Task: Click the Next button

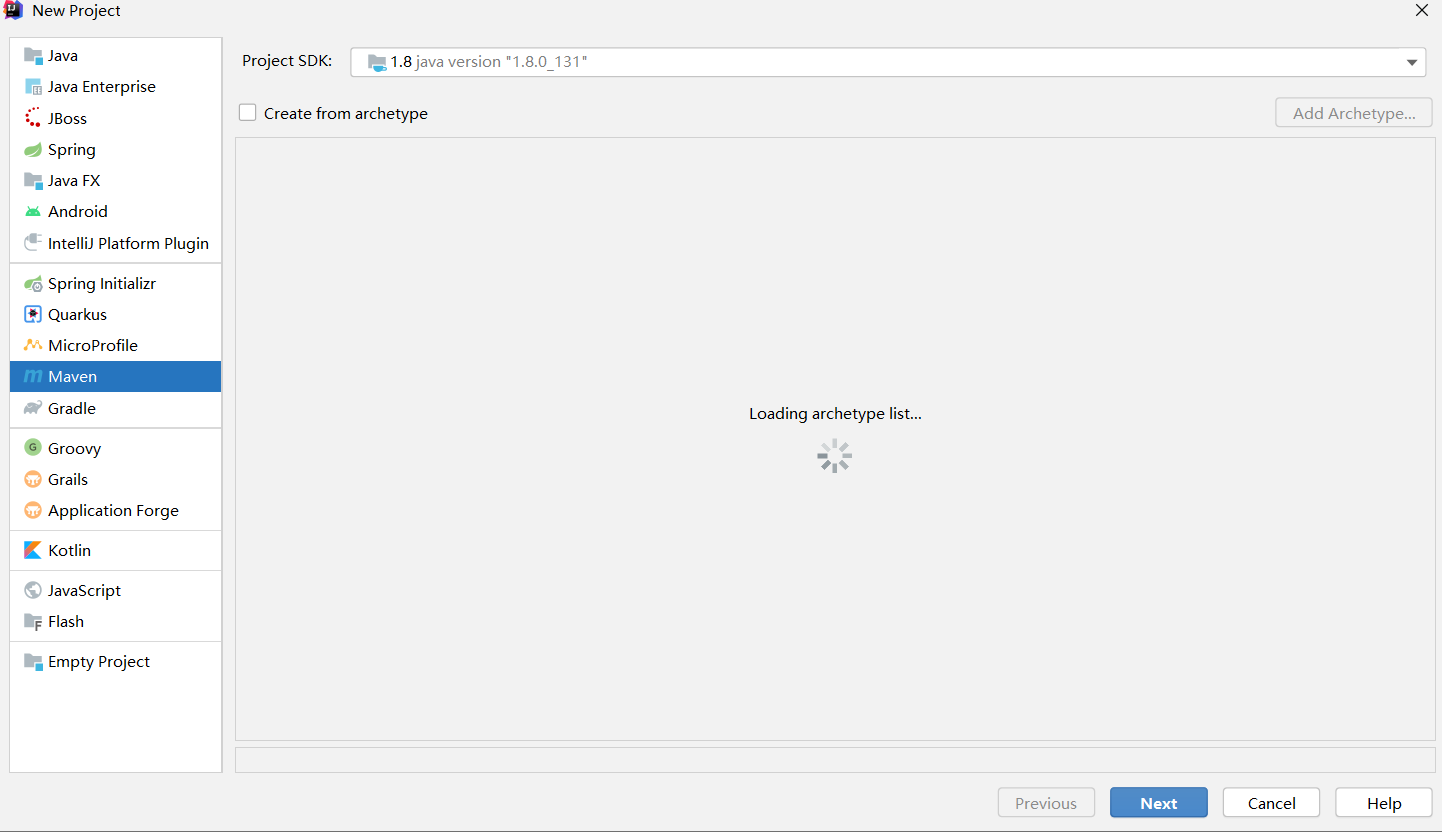Action: tap(1158, 803)
